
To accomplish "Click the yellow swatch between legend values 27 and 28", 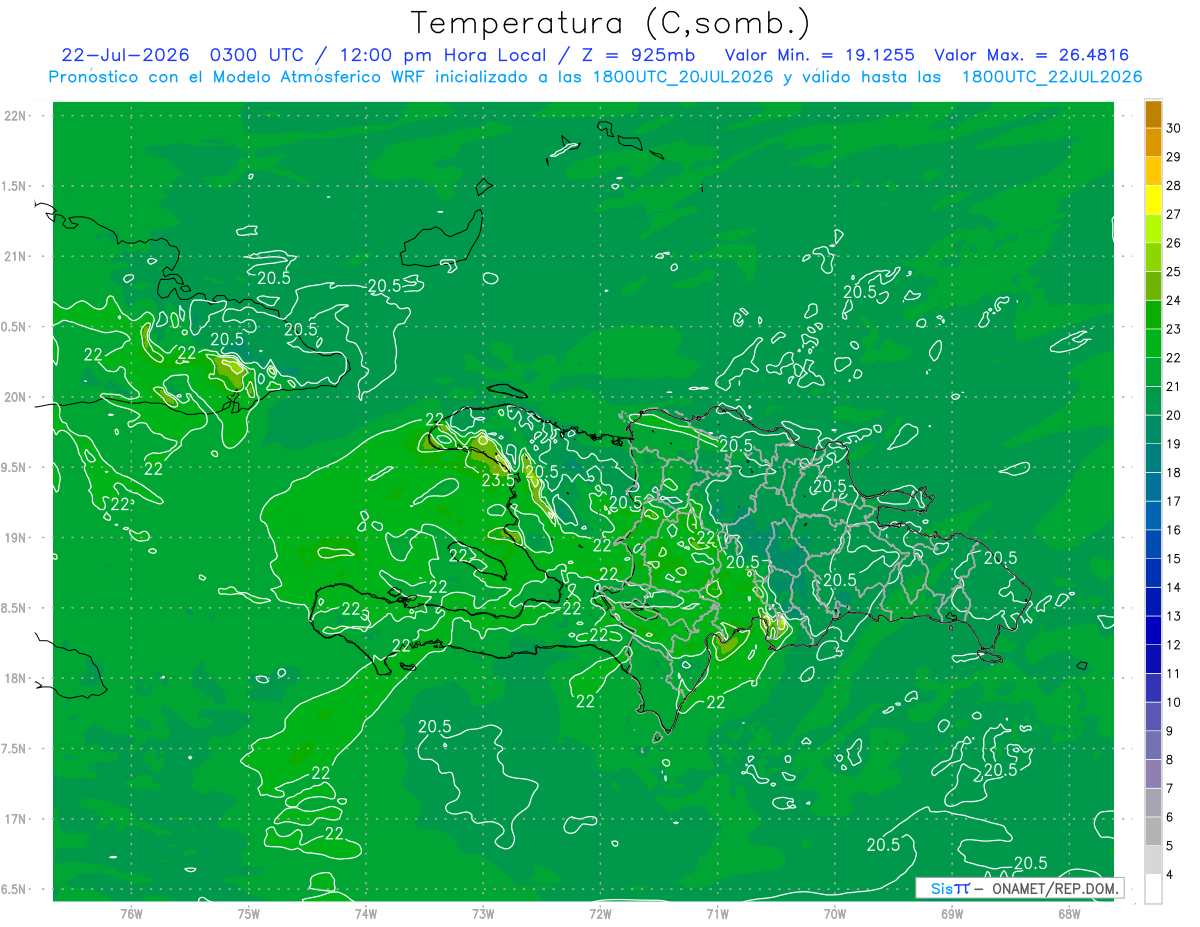I will pos(1153,200).
